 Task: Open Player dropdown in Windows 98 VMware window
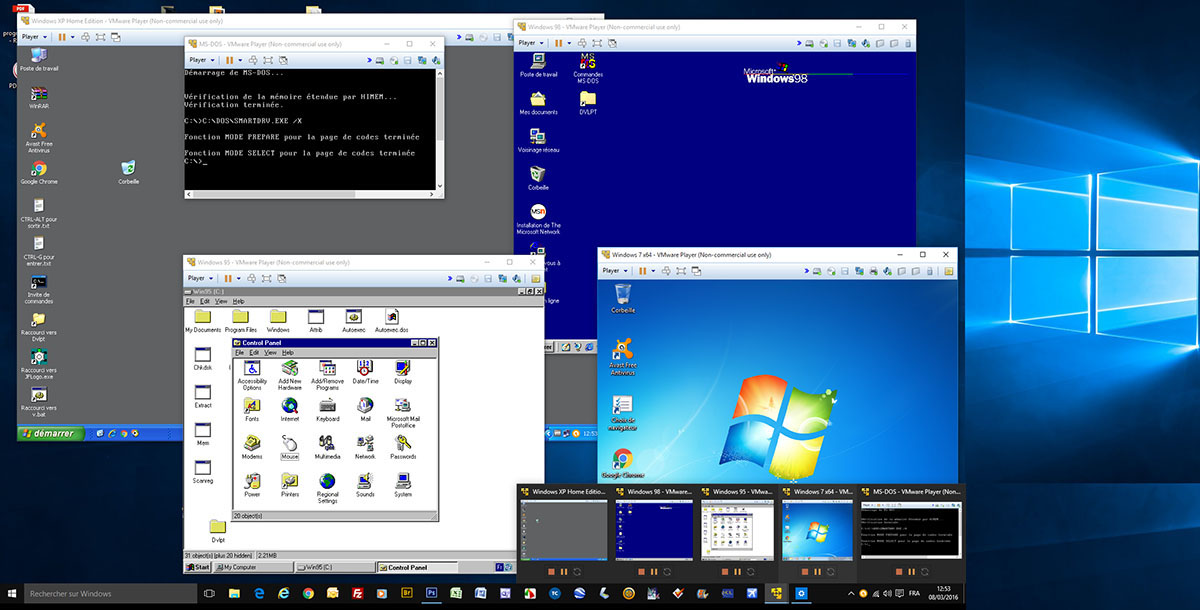532,43
